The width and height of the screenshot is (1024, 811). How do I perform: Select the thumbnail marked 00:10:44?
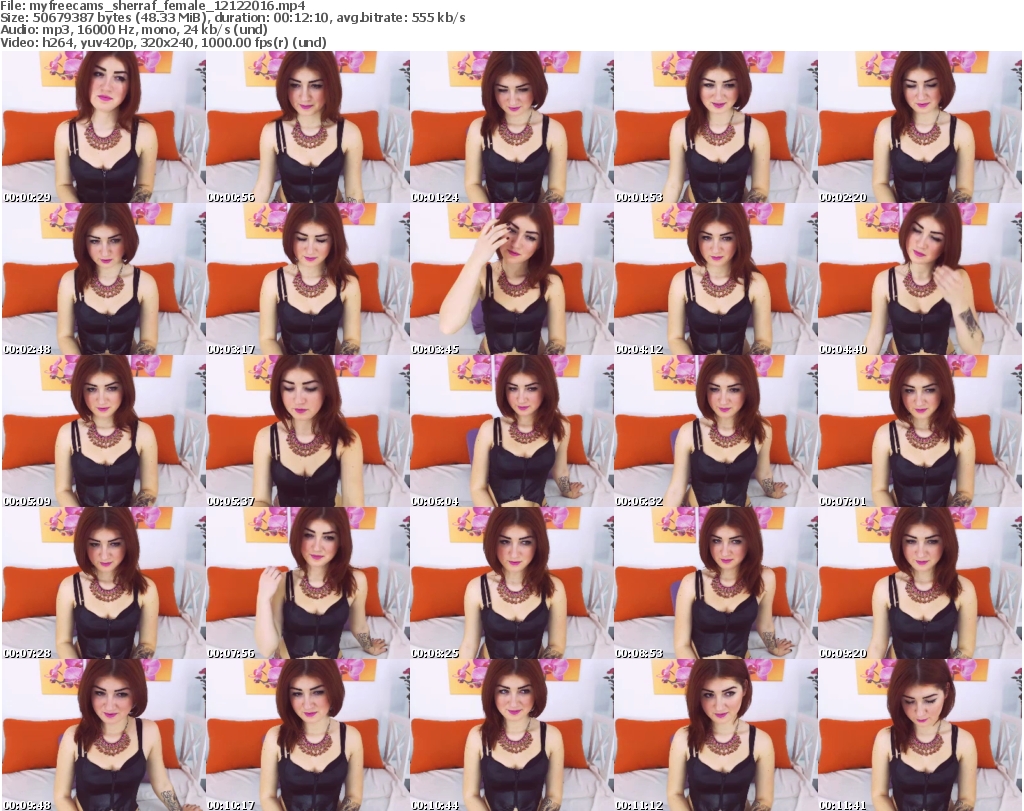tap(511, 735)
